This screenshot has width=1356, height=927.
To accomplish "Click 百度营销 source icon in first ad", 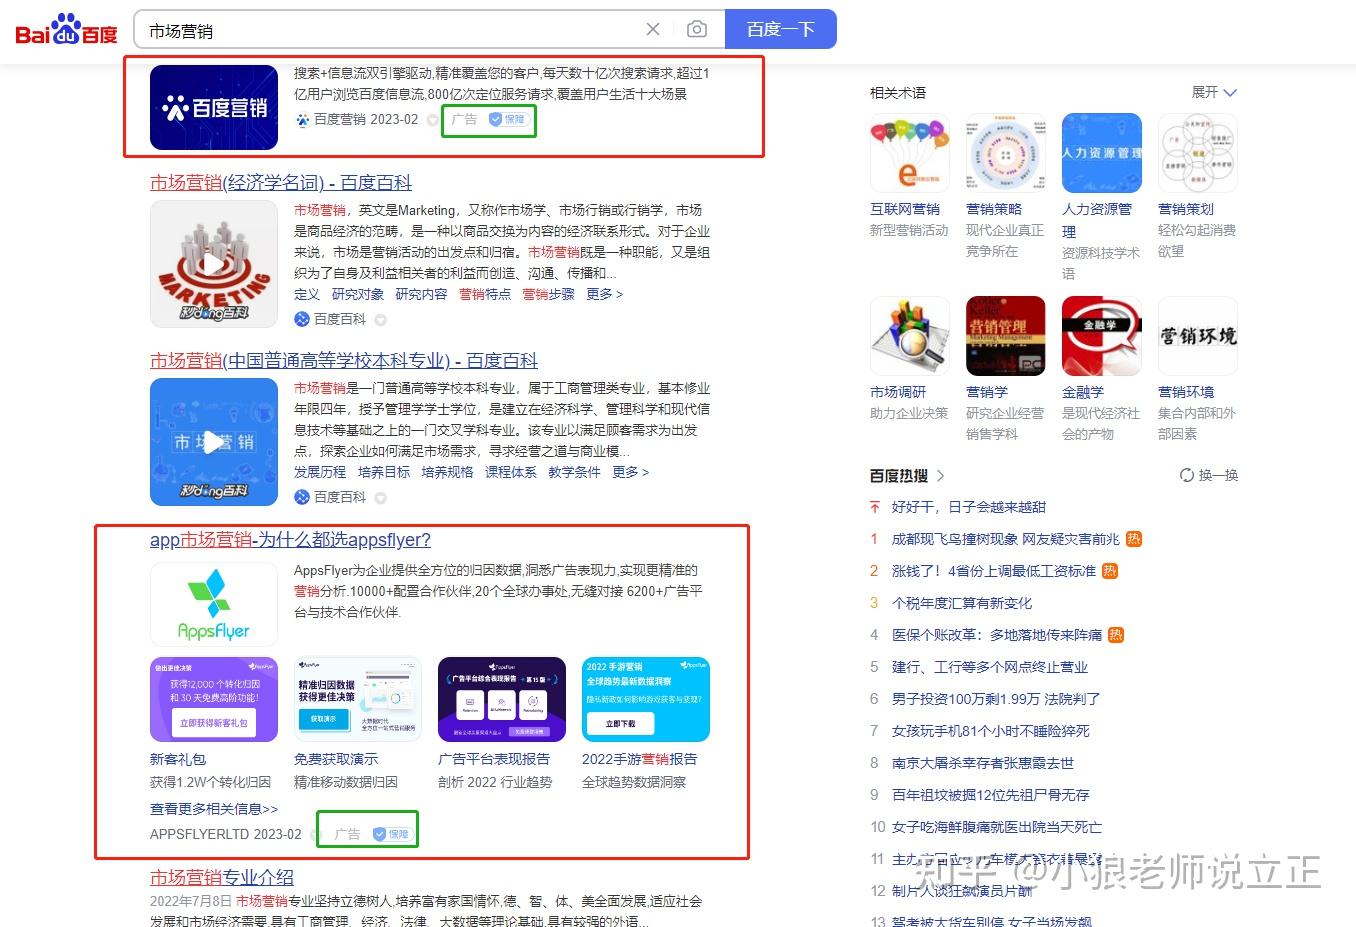I will 302,119.
